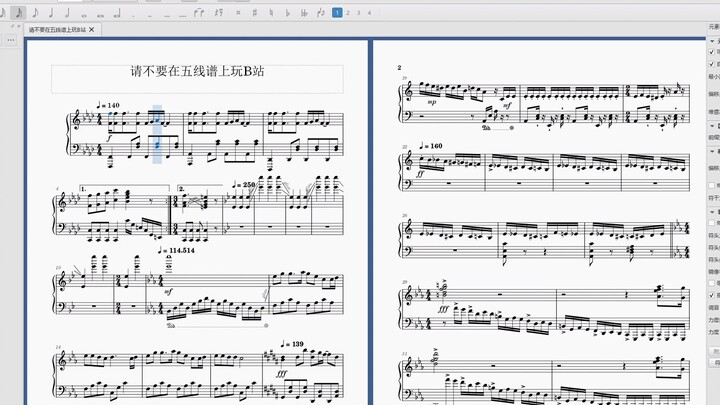Select the mp dynamic on page 2
Image resolution: width=720 pixels, height=405 pixels.
pos(432,103)
